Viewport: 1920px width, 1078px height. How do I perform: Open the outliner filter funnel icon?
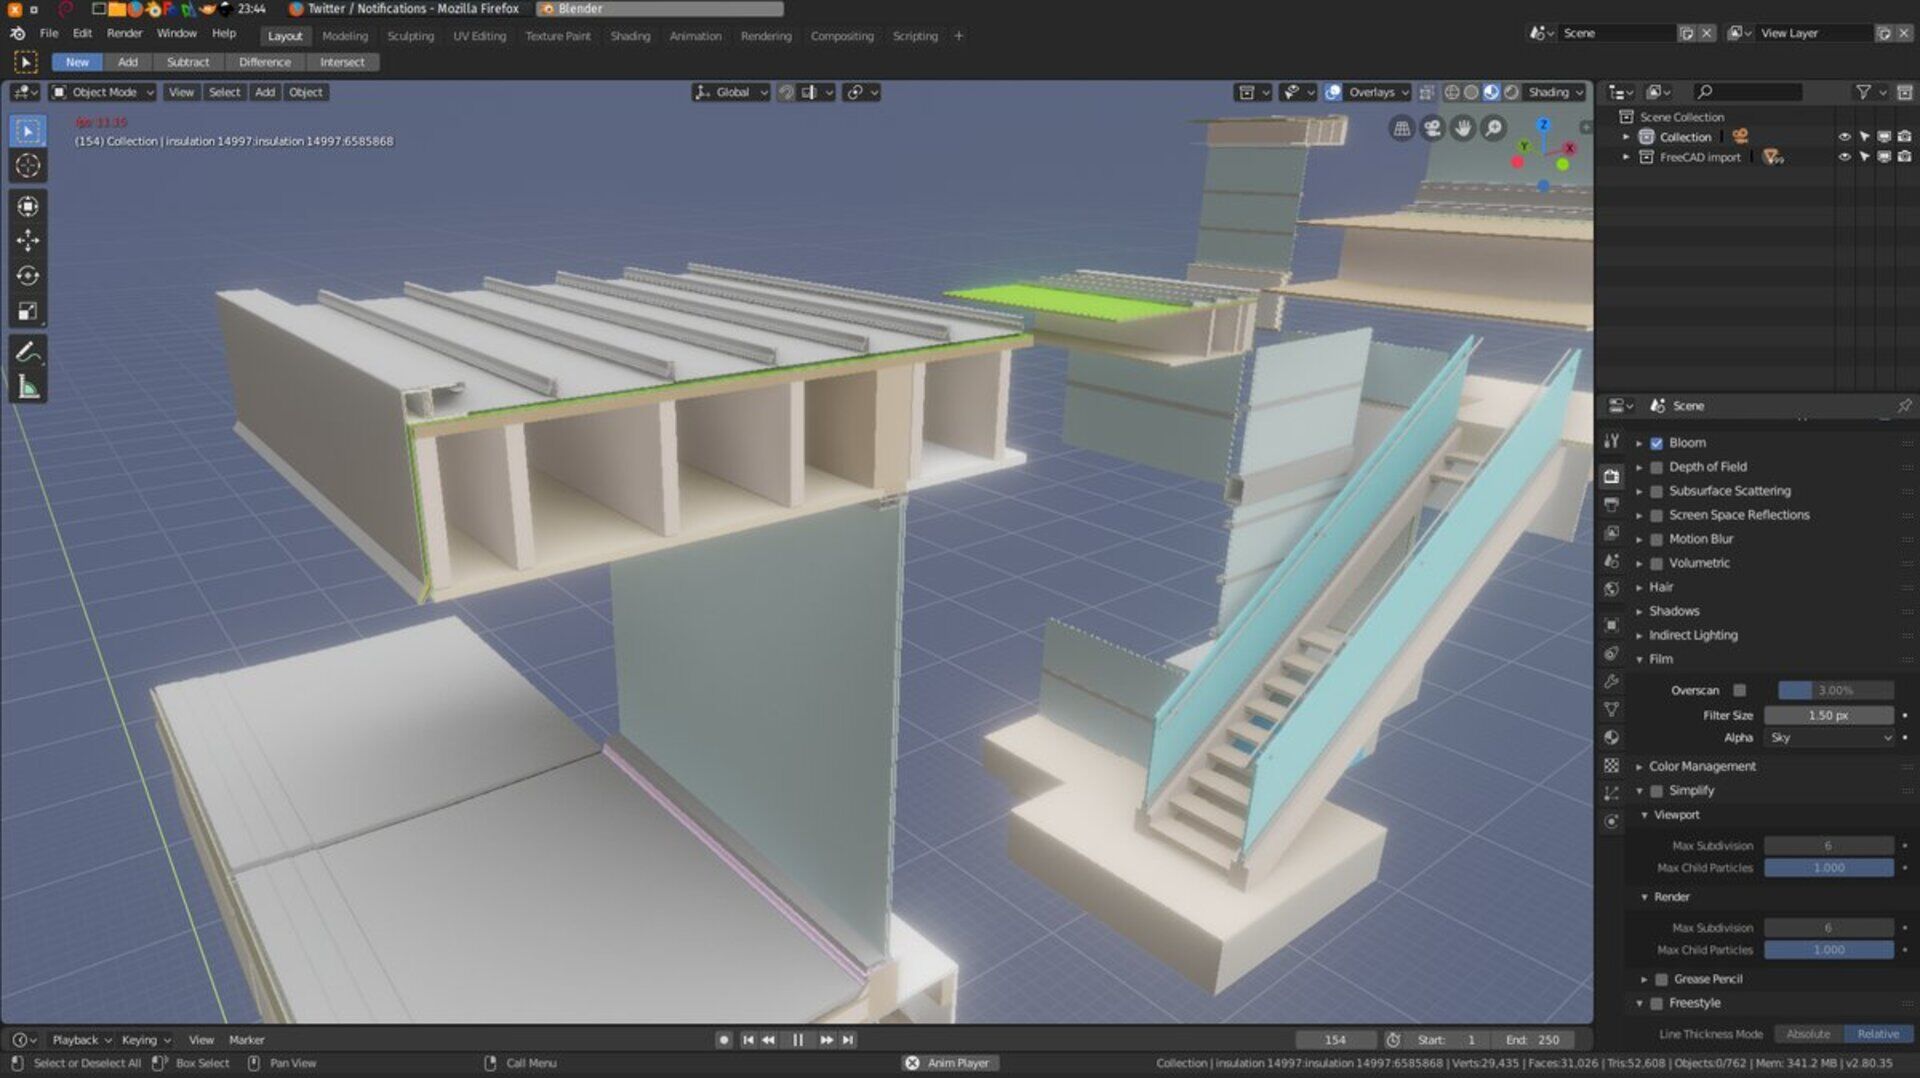(1862, 91)
